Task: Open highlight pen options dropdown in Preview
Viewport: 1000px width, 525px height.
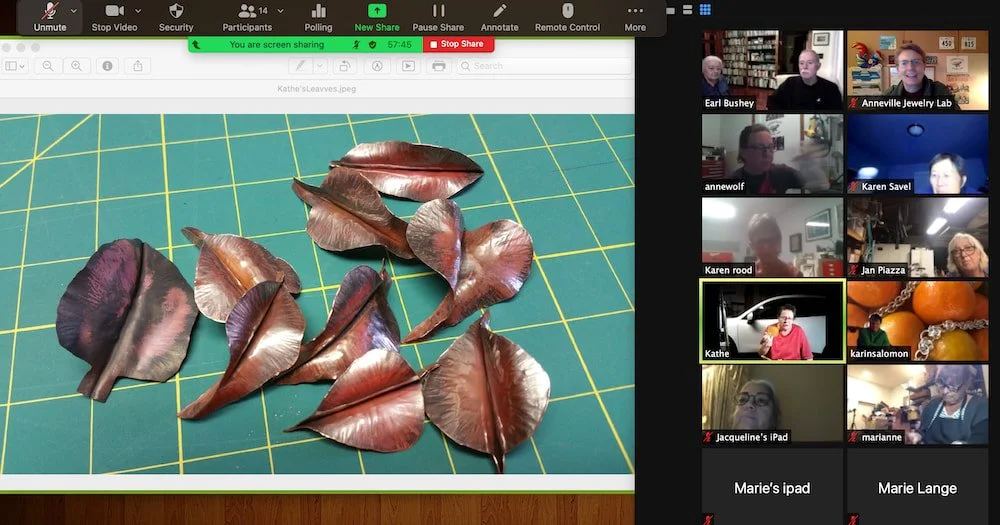Action: 320,66
